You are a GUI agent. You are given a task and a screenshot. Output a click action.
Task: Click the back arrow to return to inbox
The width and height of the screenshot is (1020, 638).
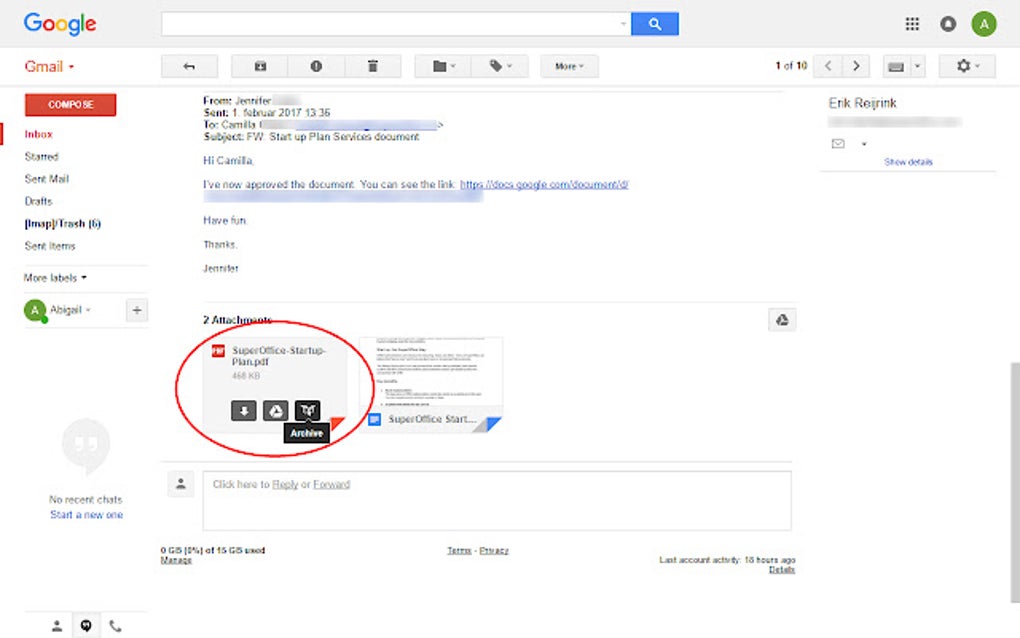click(188, 66)
